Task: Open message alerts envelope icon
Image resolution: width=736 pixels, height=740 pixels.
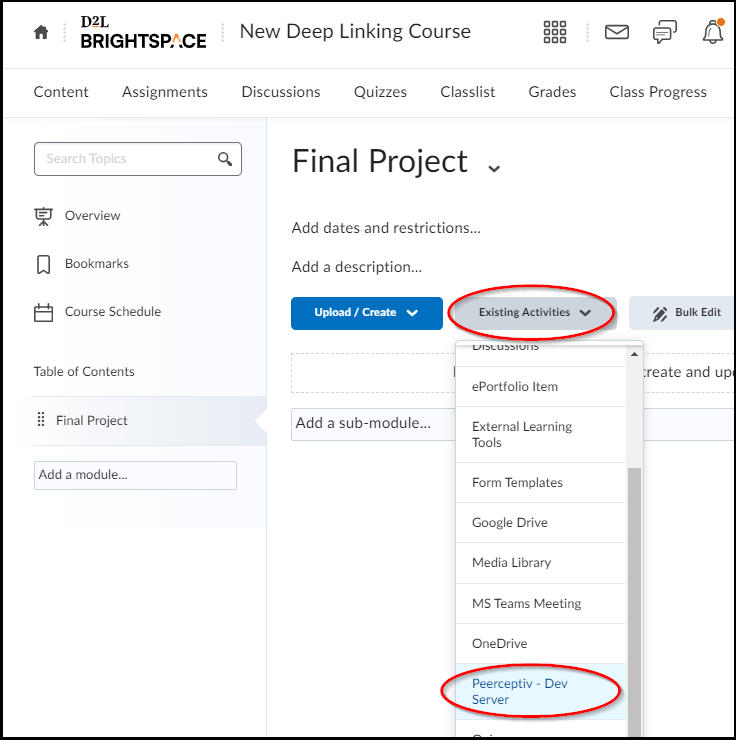Action: pyautogui.click(x=617, y=32)
